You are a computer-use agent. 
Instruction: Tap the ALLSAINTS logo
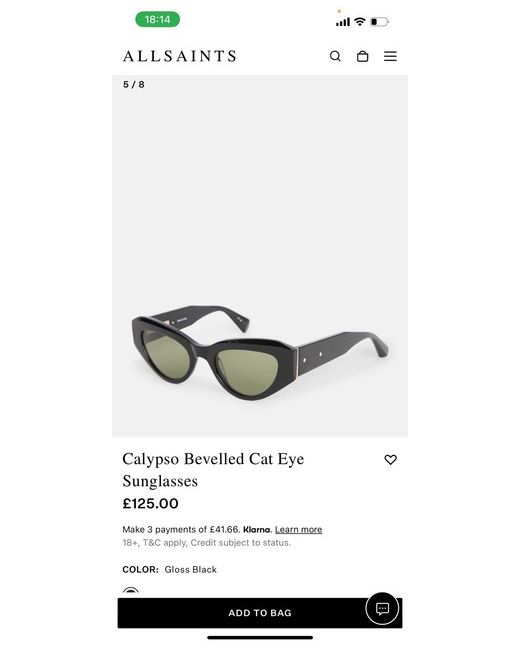point(180,56)
